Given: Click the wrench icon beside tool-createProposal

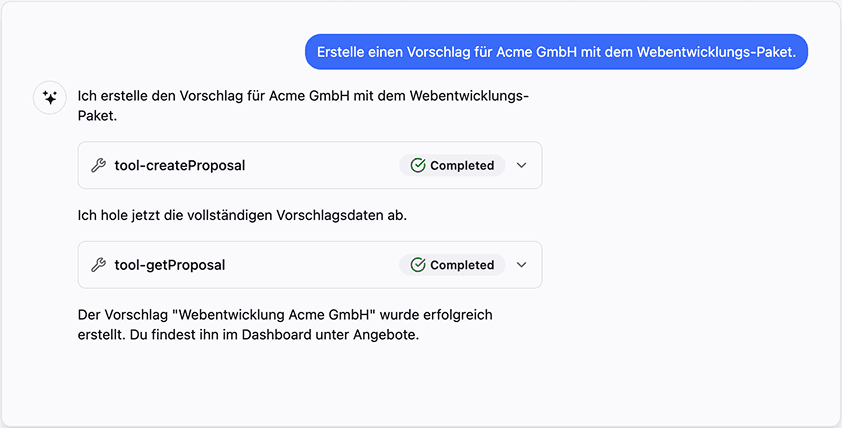Looking at the screenshot, I should (x=98, y=166).
